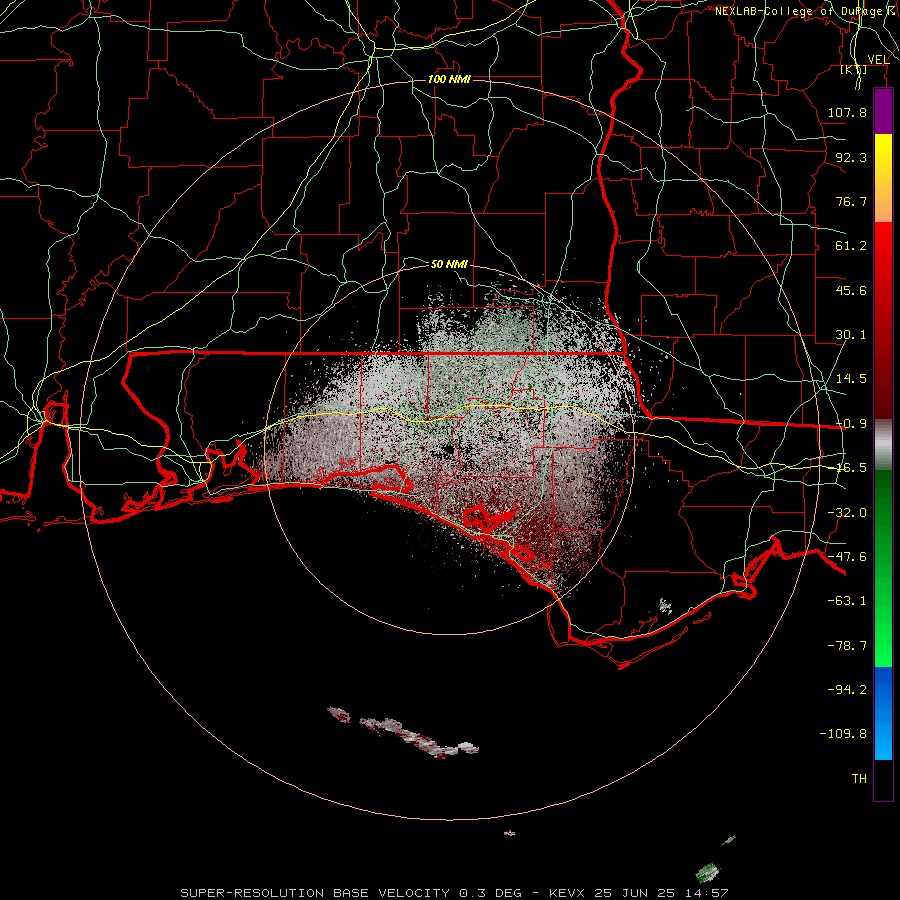Click the 76.7 velocity scale value

pos(851,201)
